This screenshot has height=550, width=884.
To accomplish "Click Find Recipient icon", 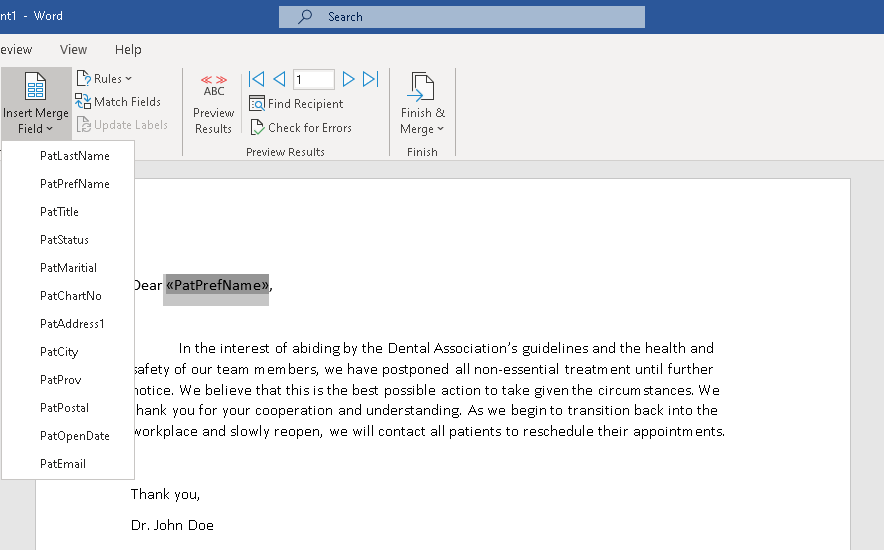I will pyautogui.click(x=257, y=104).
